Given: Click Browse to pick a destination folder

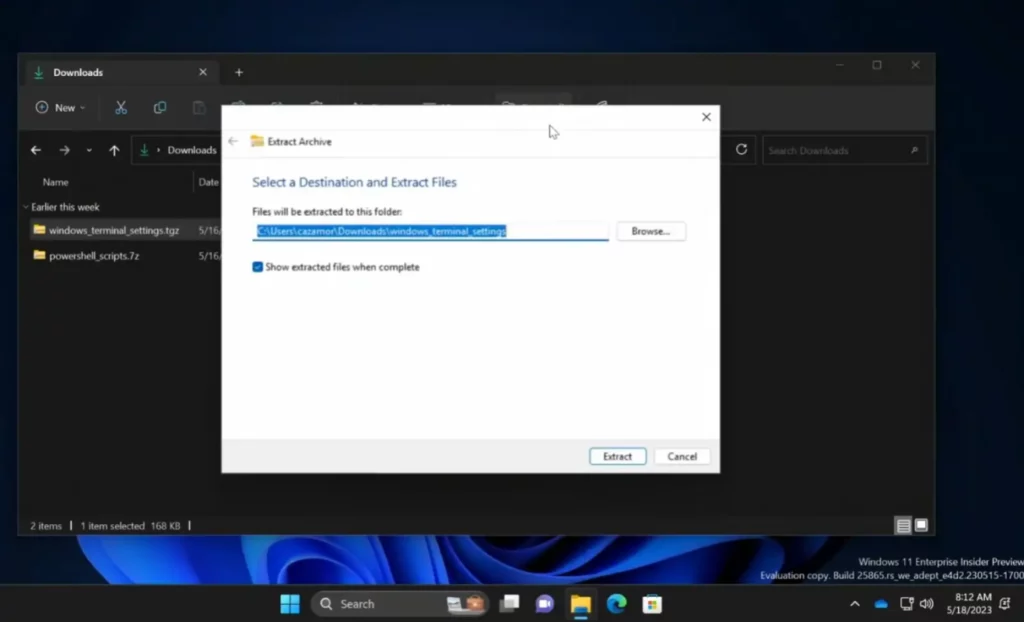Looking at the screenshot, I should click(x=650, y=231).
